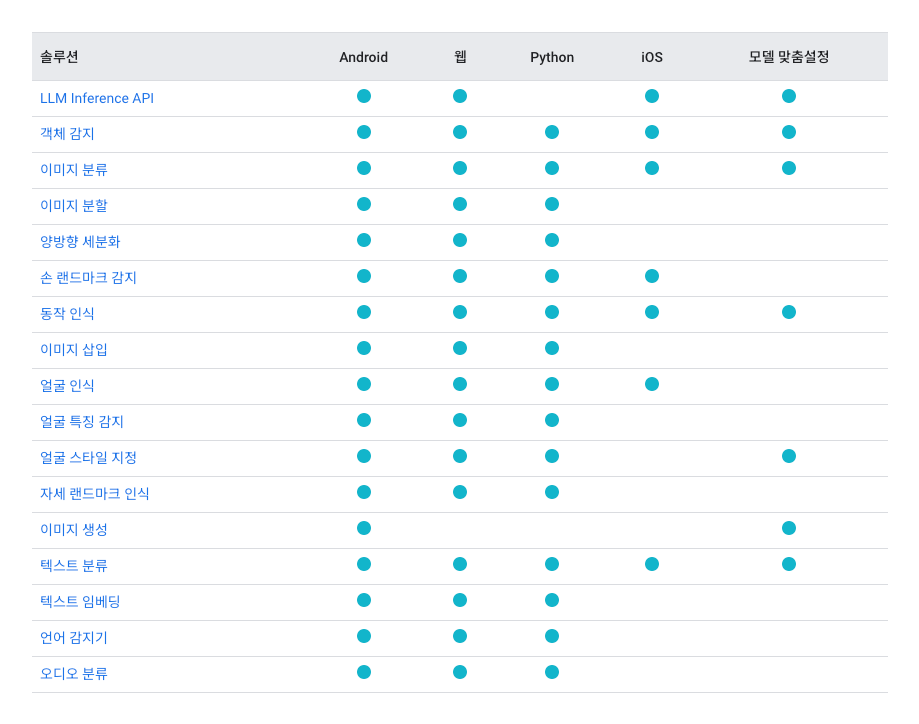This screenshot has height=724, width=919.
Task: Click the Android support dot for LLM Inference API
Action: coord(364,96)
